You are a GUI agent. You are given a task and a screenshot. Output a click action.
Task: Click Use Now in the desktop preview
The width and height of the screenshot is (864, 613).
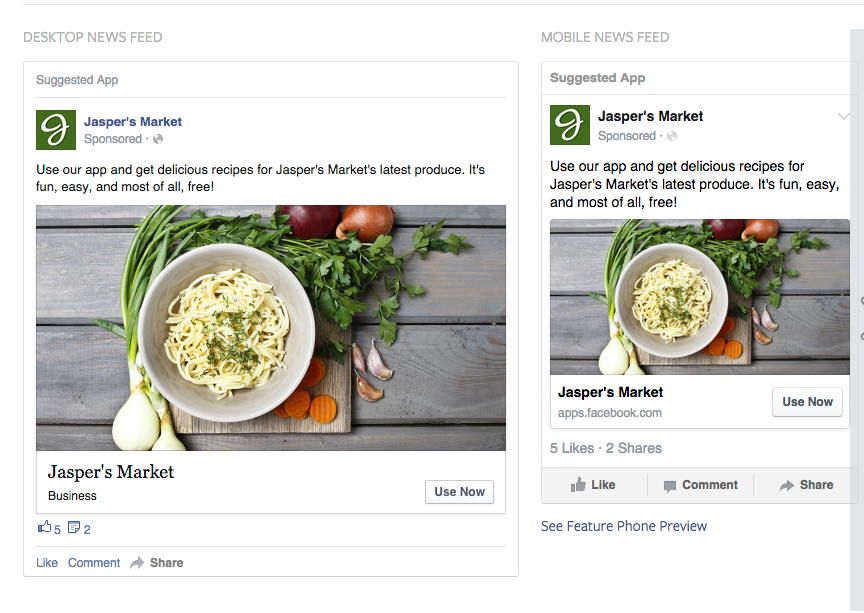(x=459, y=491)
